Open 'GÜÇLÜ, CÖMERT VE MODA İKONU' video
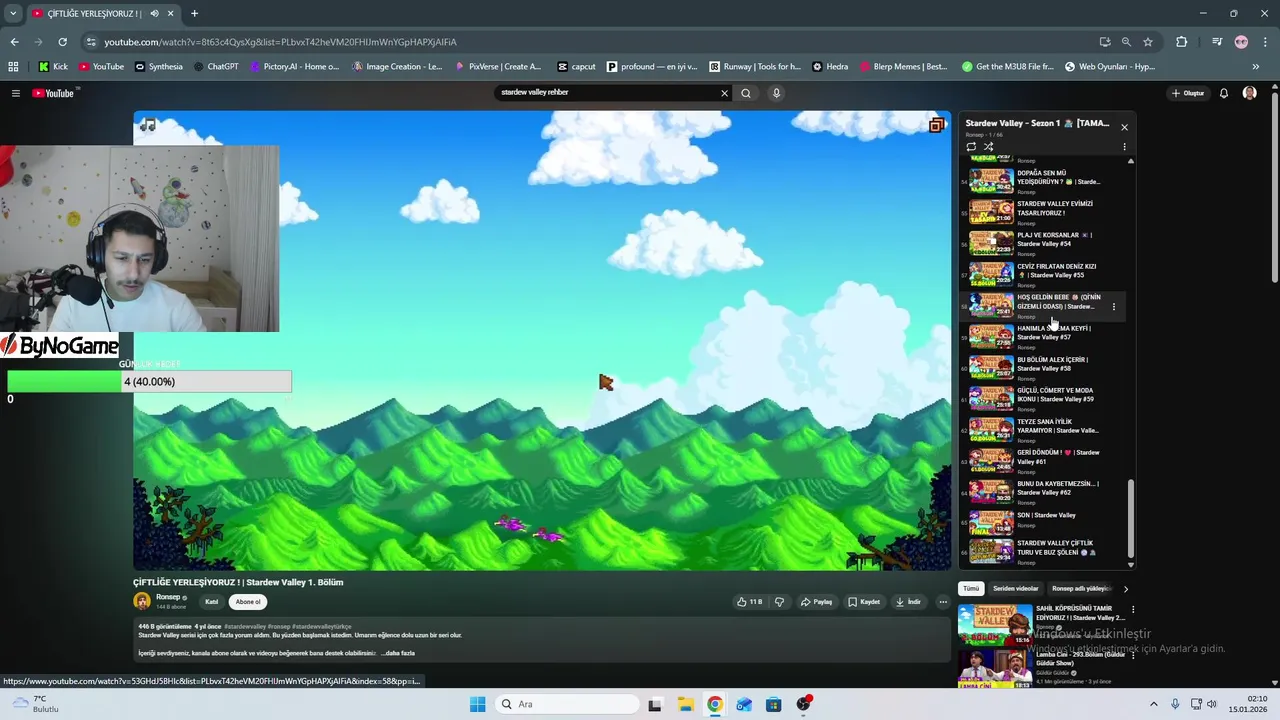 (1043, 398)
